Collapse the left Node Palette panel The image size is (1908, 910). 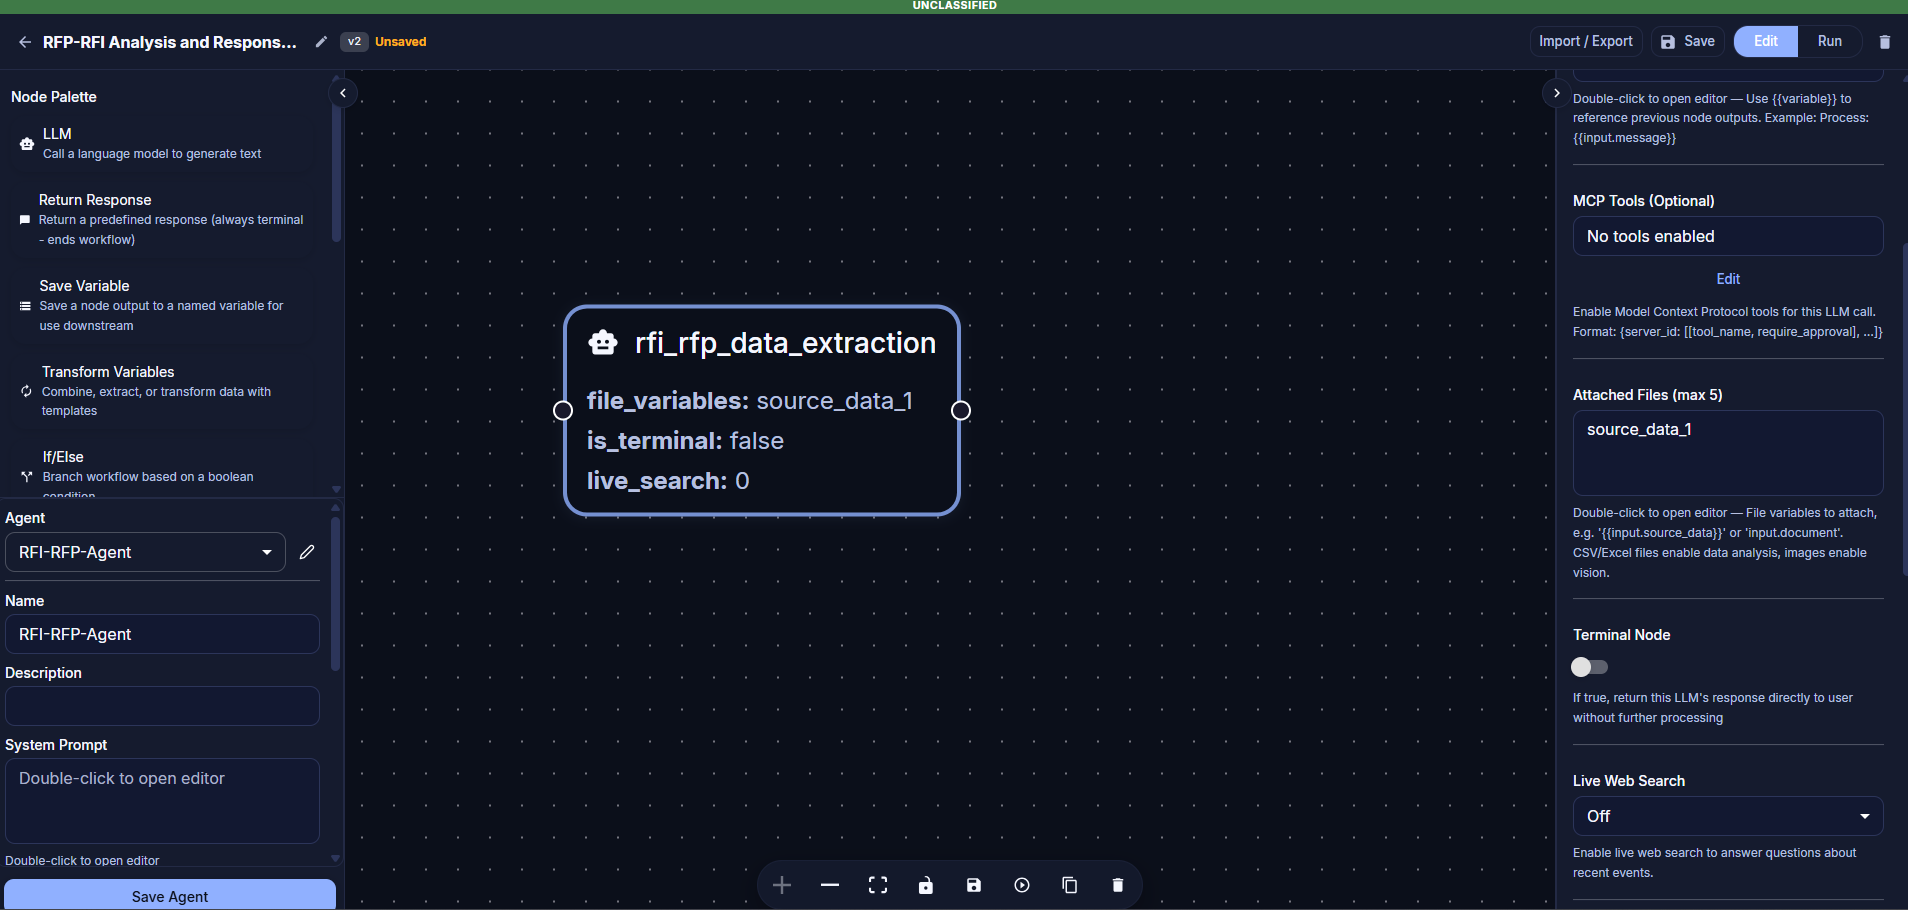(x=343, y=93)
